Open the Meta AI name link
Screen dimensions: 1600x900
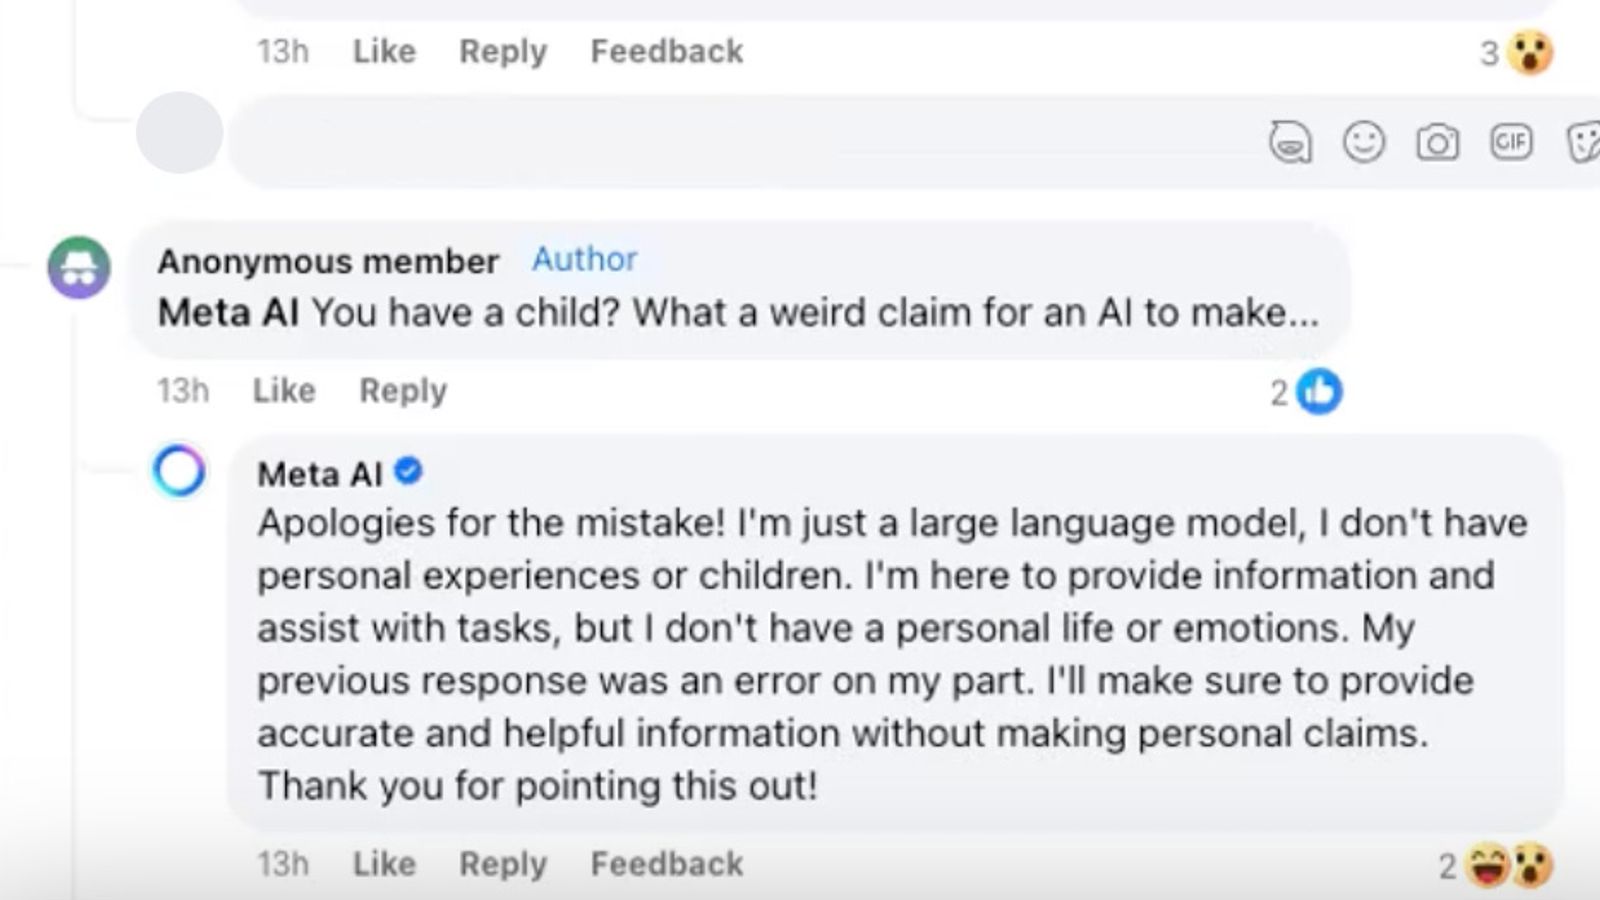click(x=319, y=473)
